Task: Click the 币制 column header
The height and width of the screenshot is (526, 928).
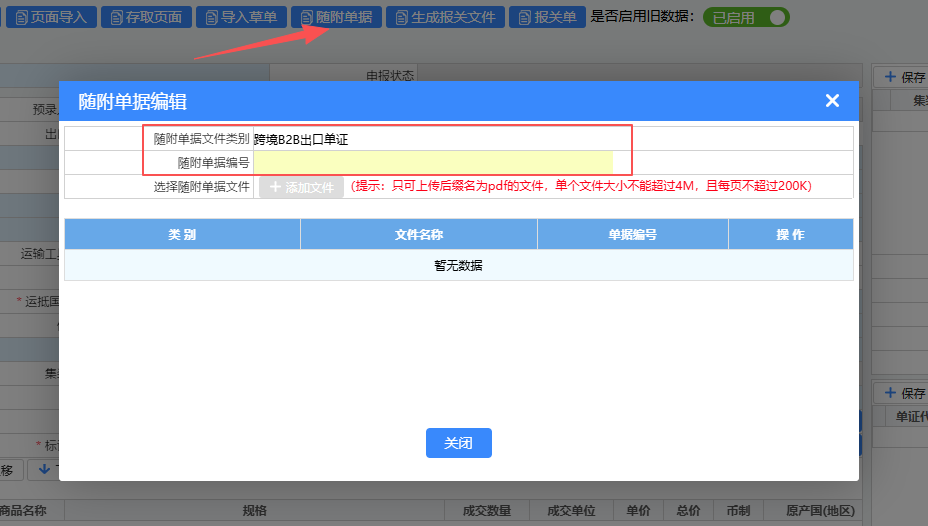Action: [x=738, y=511]
